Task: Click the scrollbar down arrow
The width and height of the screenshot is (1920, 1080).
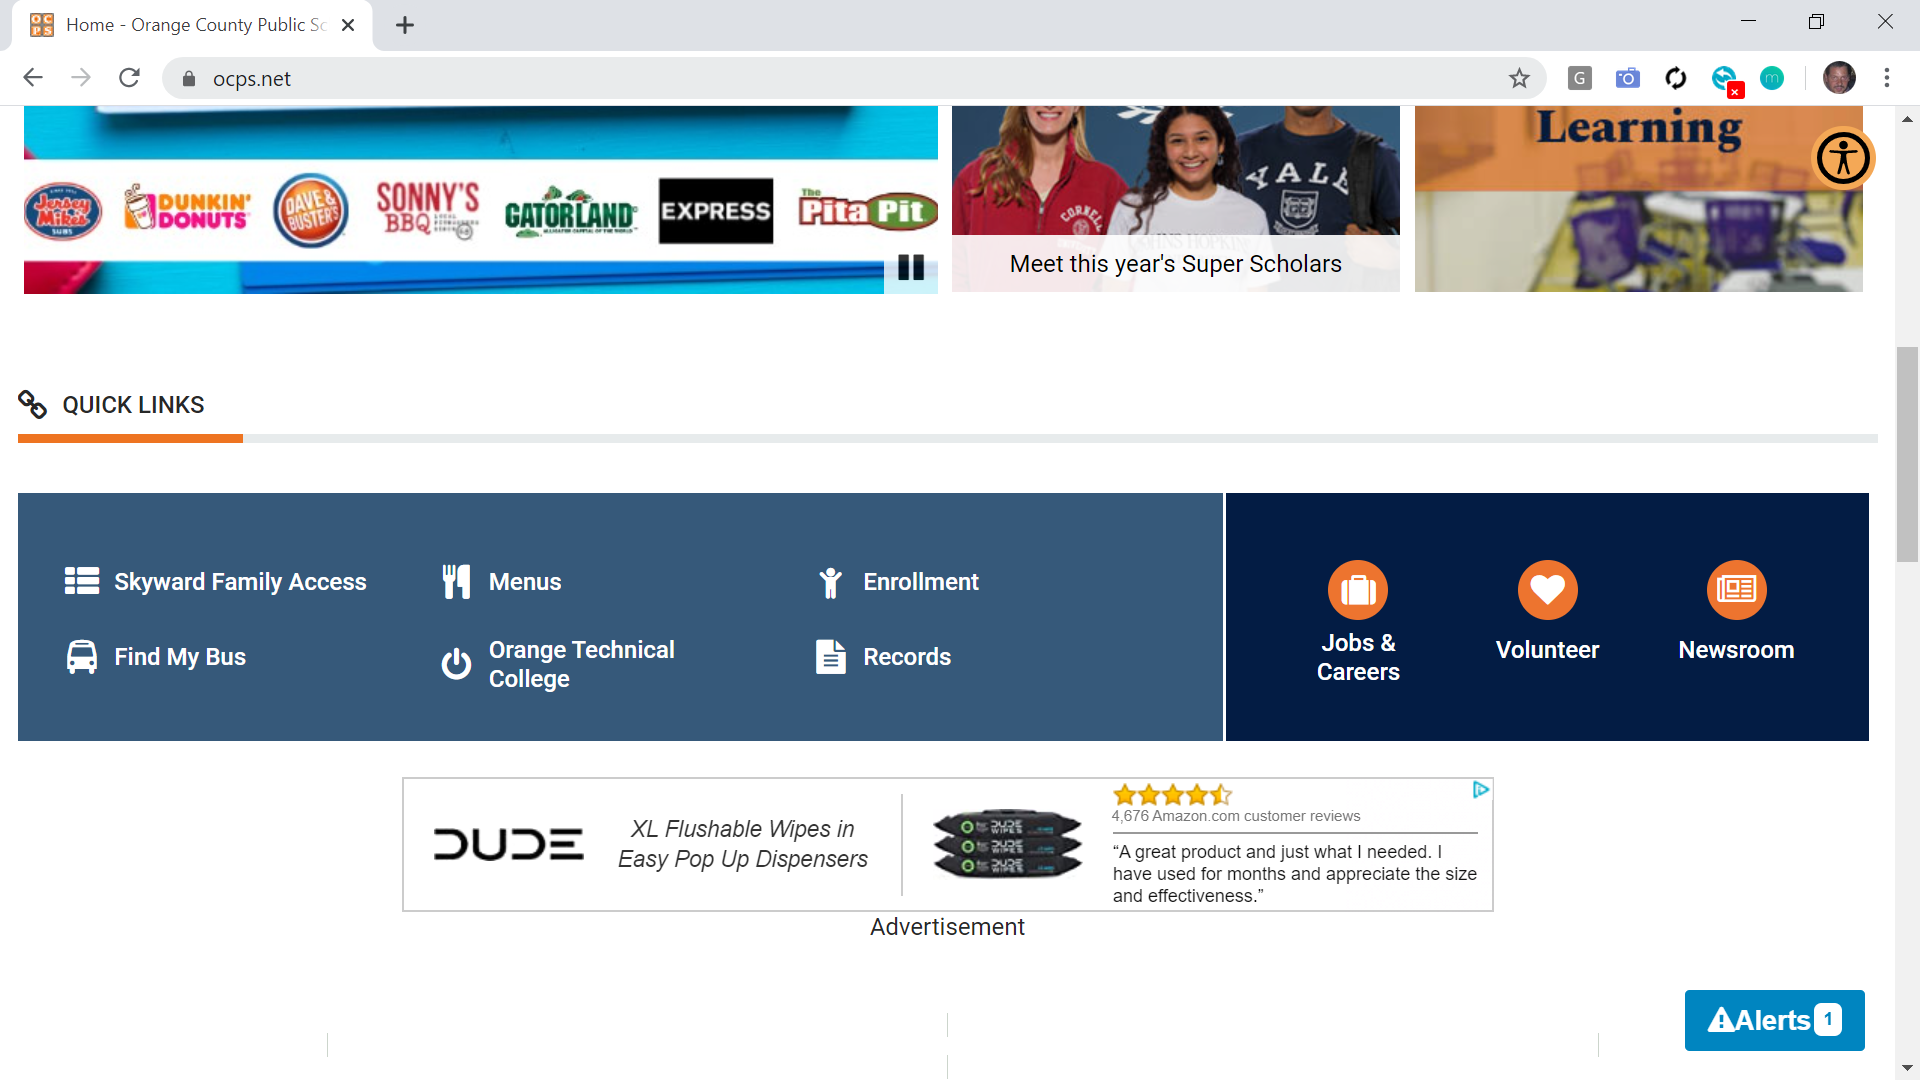Action: (x=1907, y=1068)
